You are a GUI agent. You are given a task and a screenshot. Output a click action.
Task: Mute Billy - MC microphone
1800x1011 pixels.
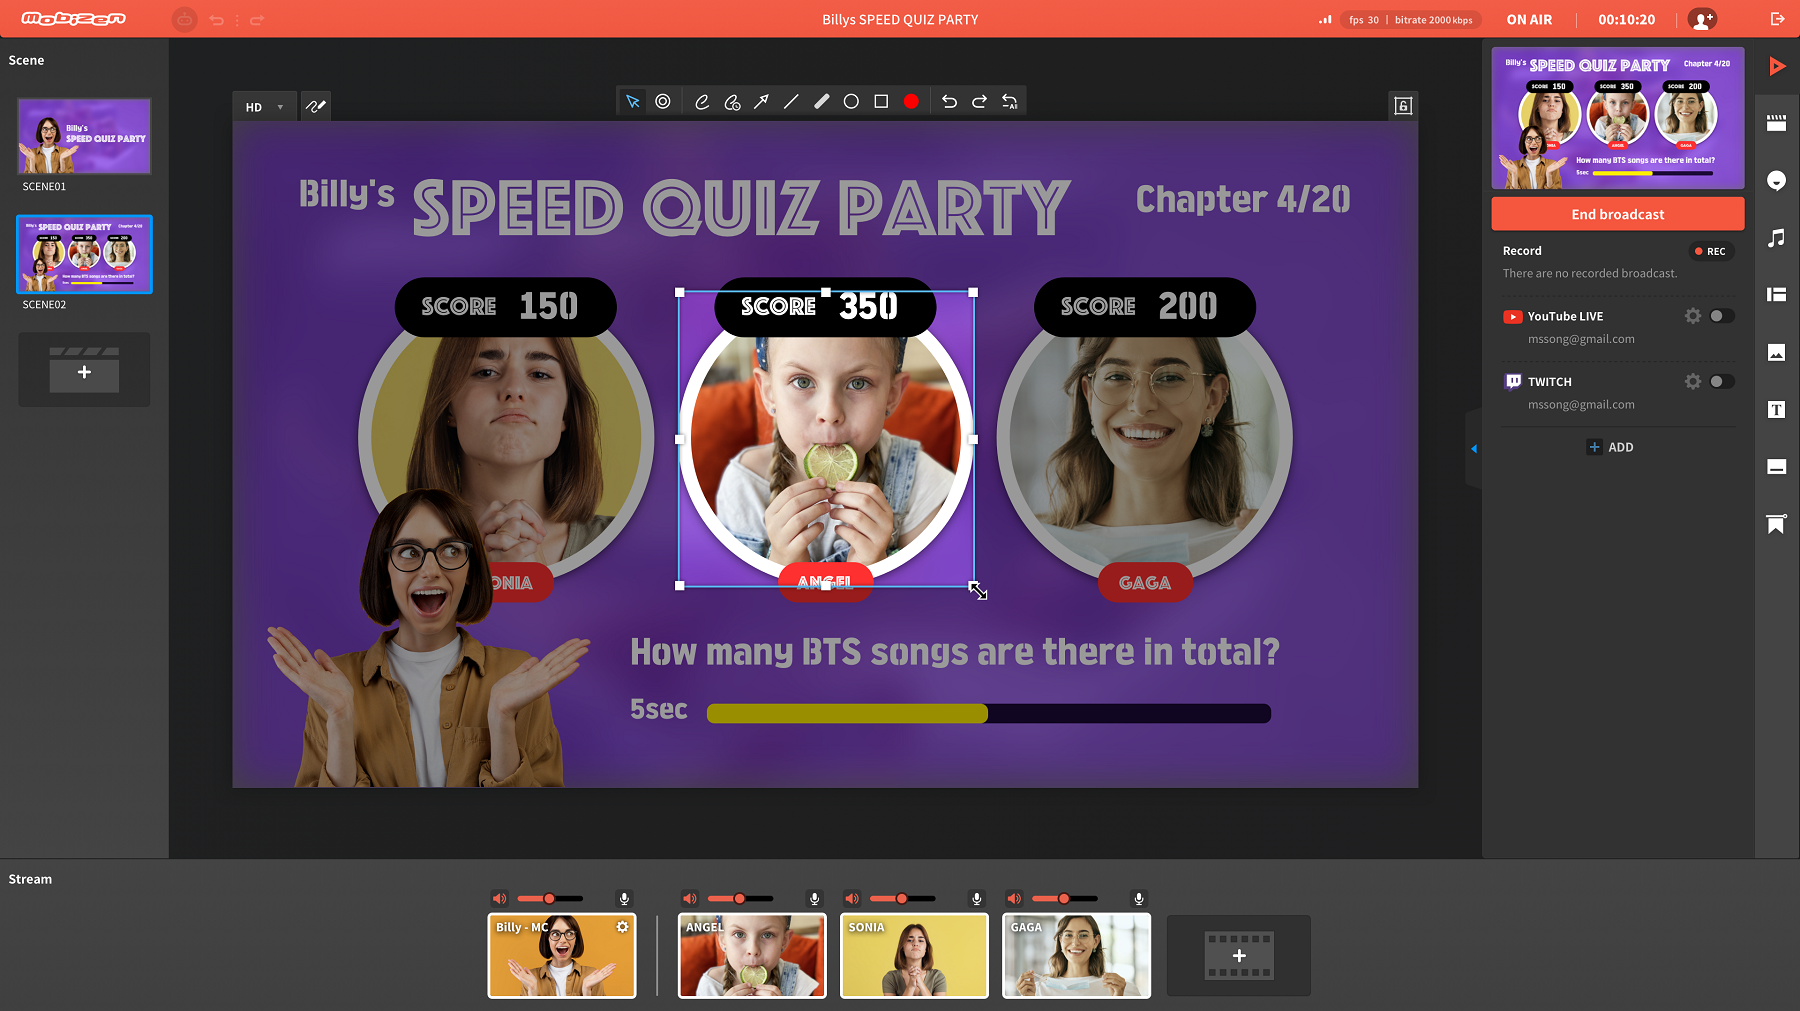pyautogui.click(x=623, y=898)
